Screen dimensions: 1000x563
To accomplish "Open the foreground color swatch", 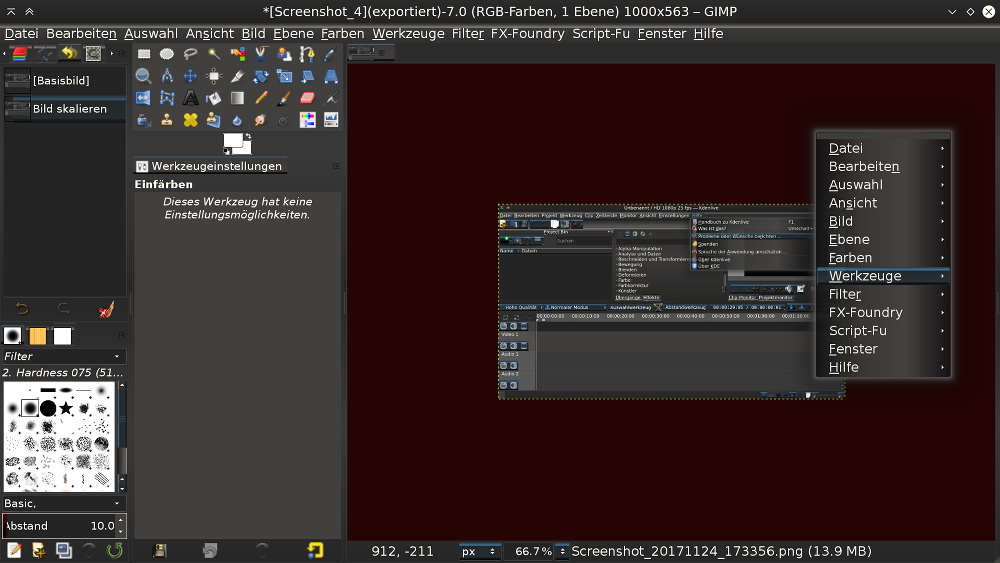I will click(x=233, y=141).
